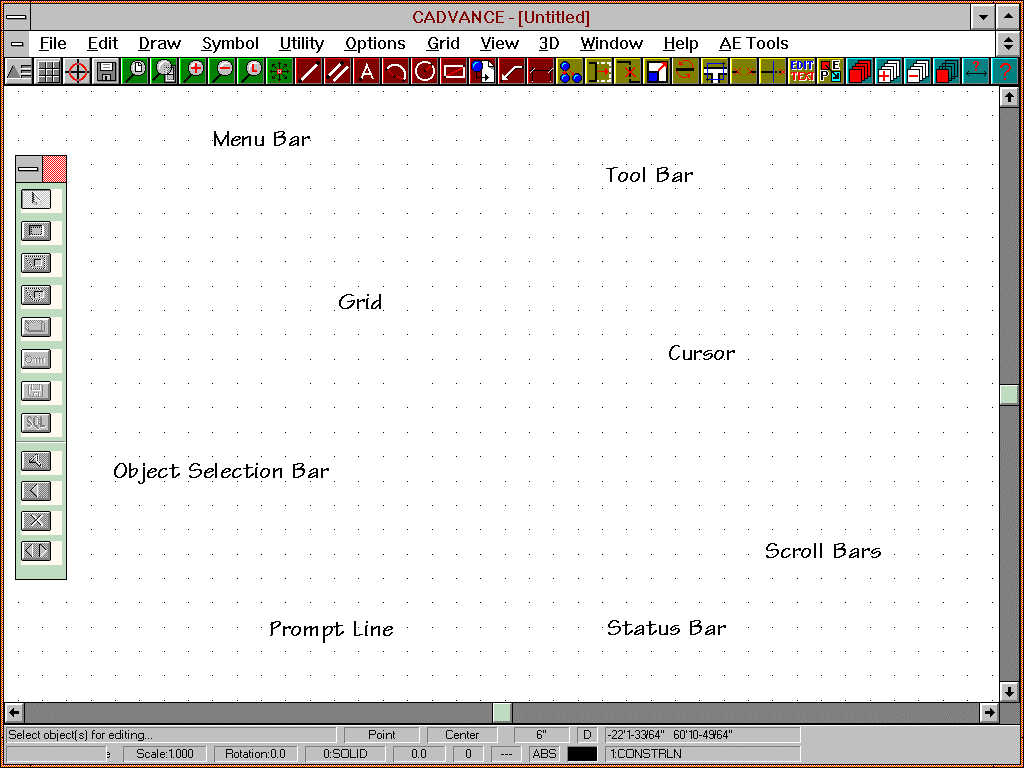The height and width of the screenshot is (768, 1024).
Task: Click the black color swatch in status bar
Action: point(582,754)
